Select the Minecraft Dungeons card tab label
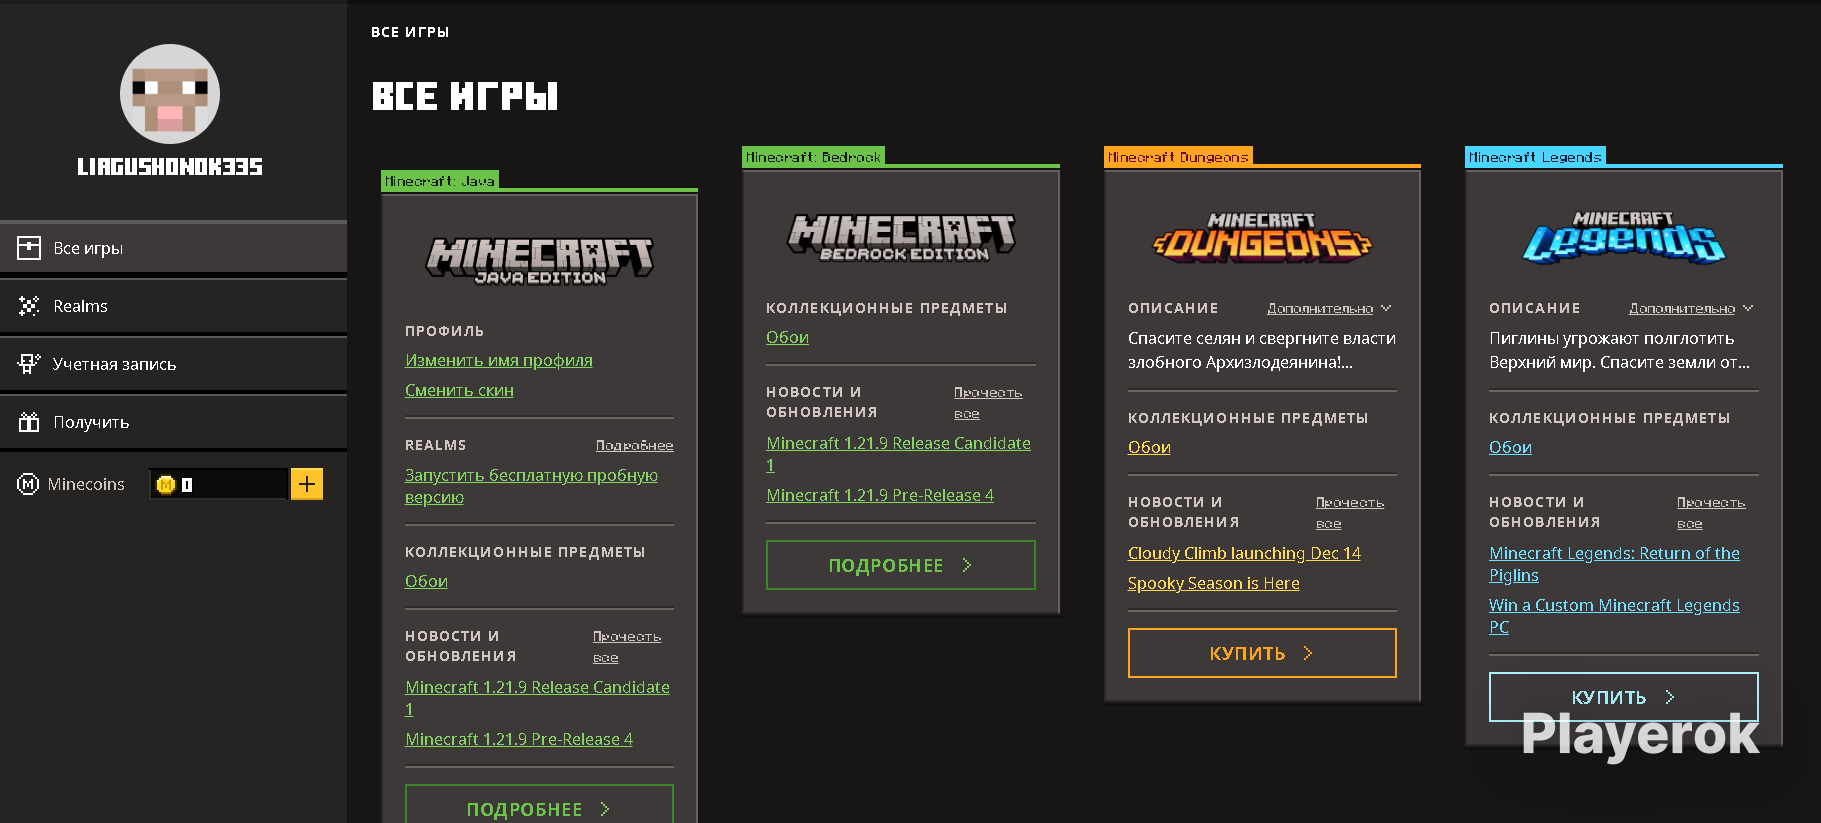1821x823 pixels. [1178, 157]
